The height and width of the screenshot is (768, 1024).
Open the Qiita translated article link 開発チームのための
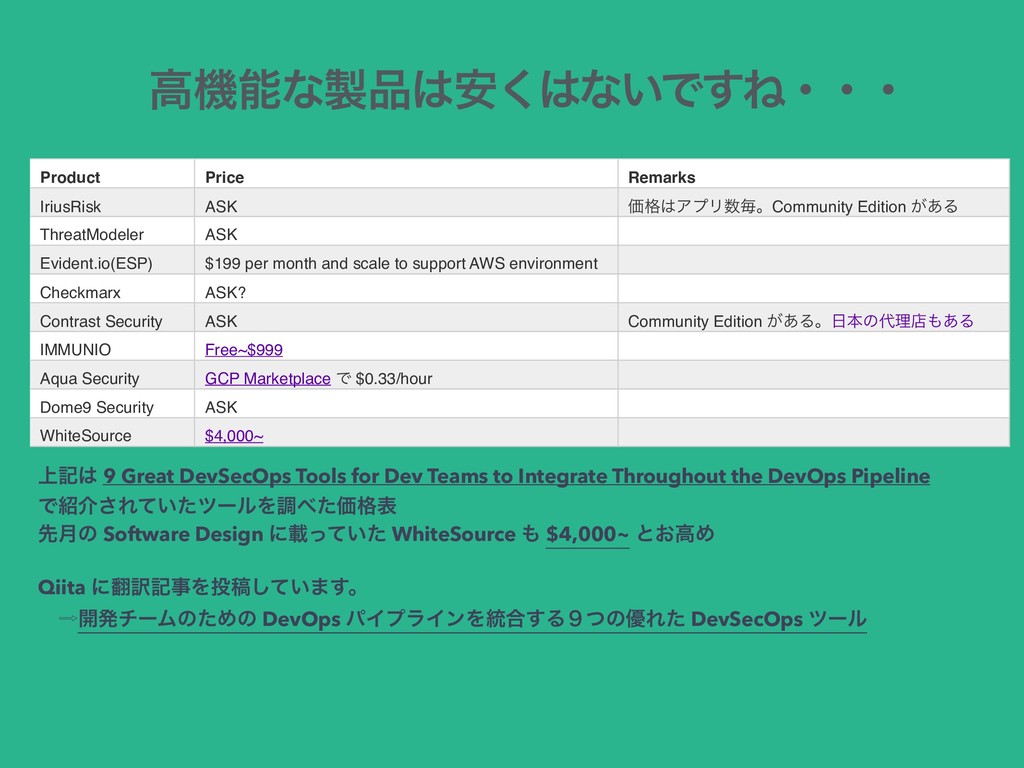click(x=472, y=619)
